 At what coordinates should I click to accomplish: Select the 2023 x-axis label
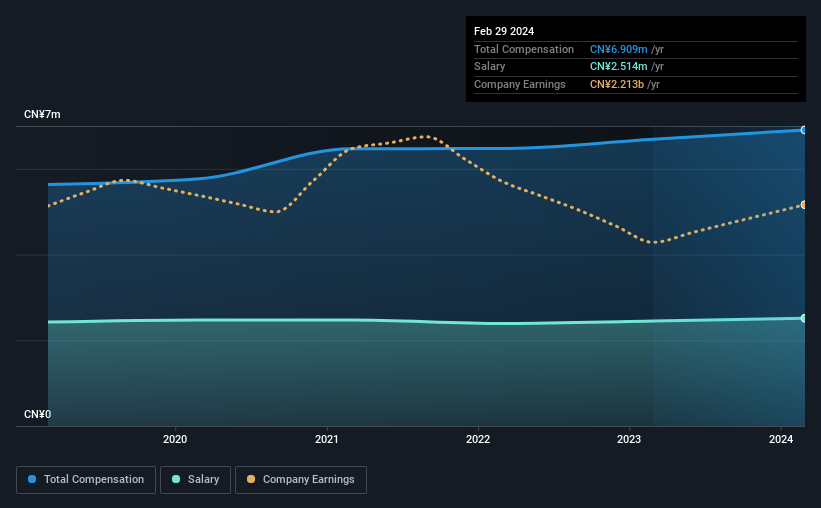(x=629, y=439)
